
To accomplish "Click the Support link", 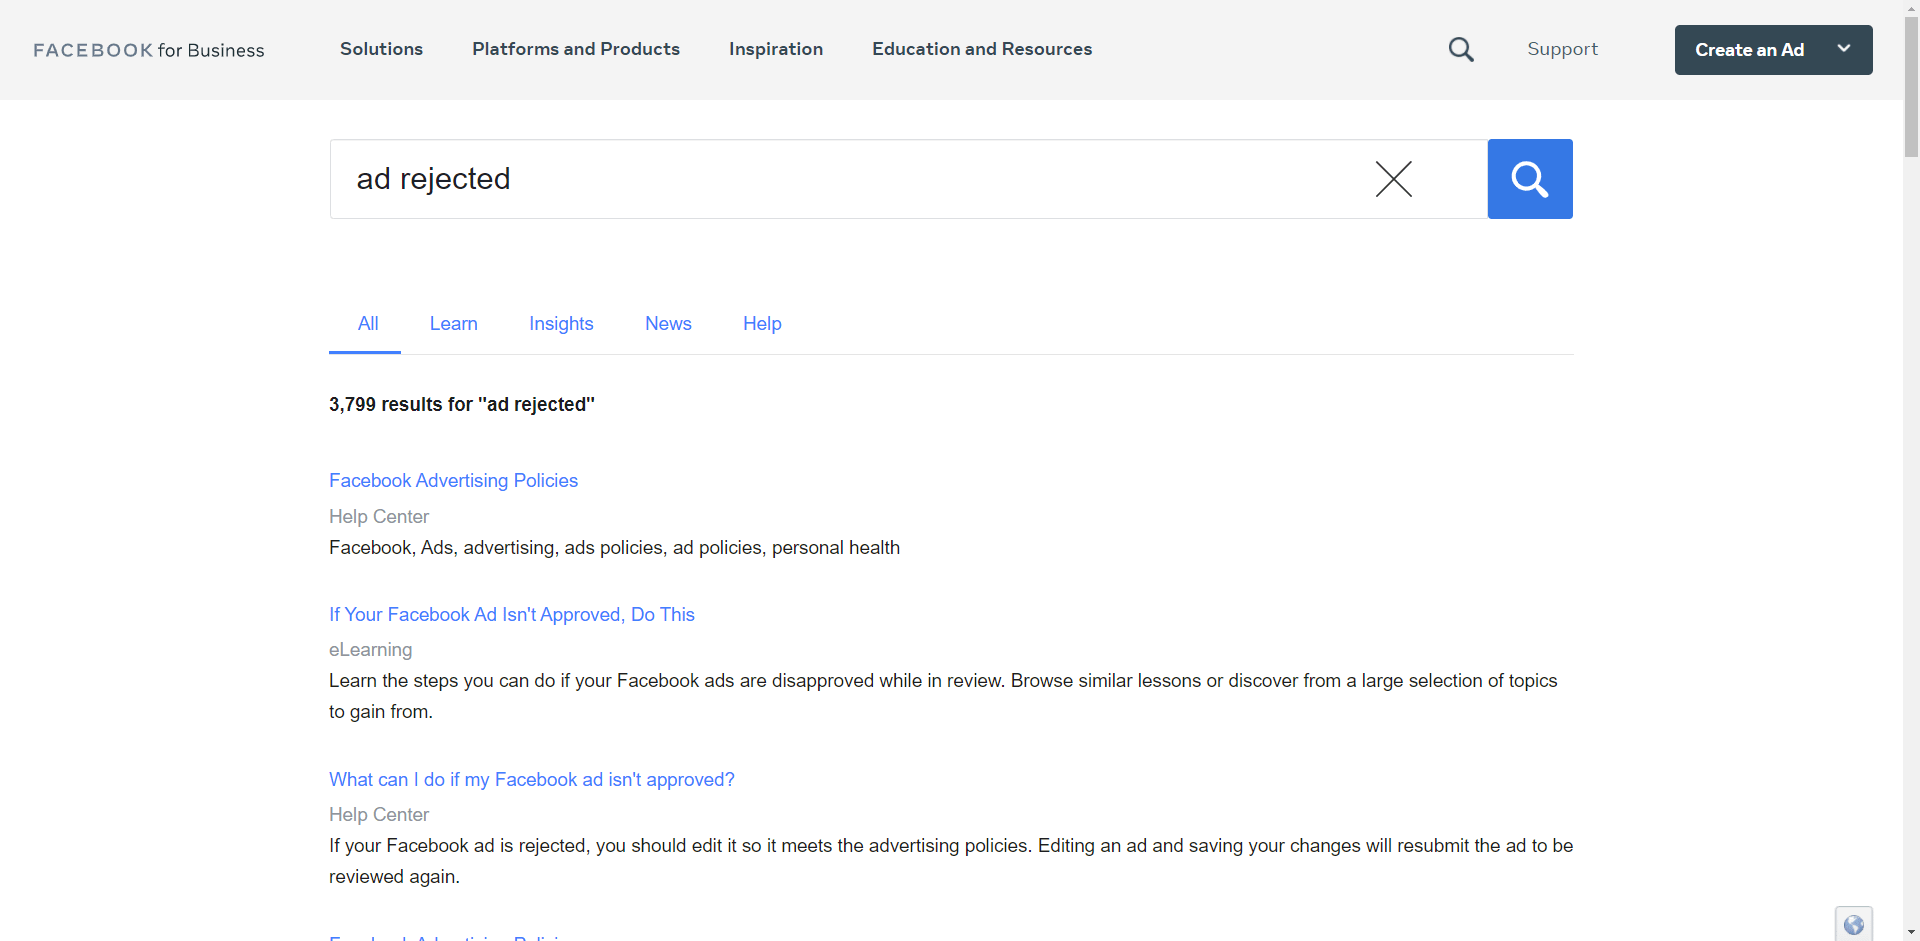I will coord(1562,49).
